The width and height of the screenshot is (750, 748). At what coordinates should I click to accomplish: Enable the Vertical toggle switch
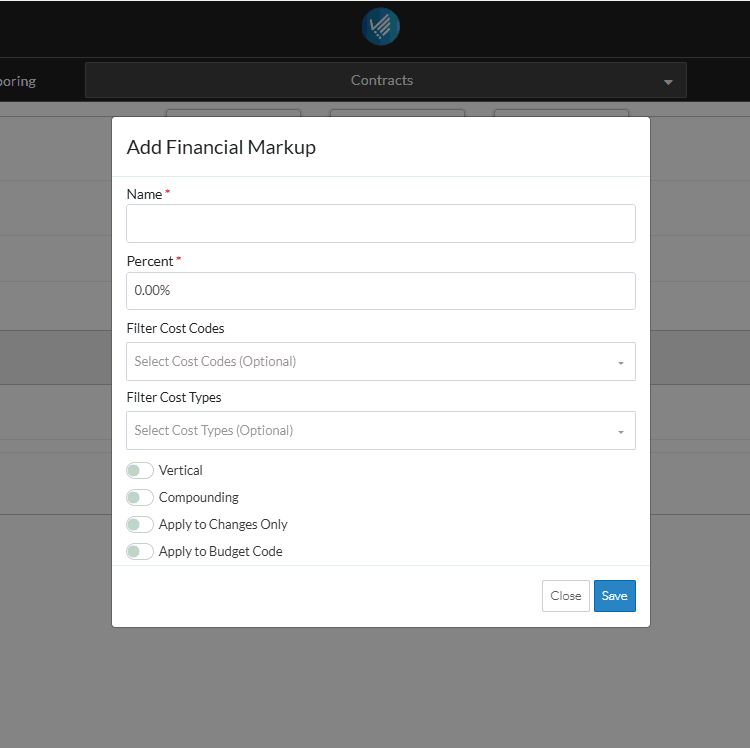click(x=140, y=470)
